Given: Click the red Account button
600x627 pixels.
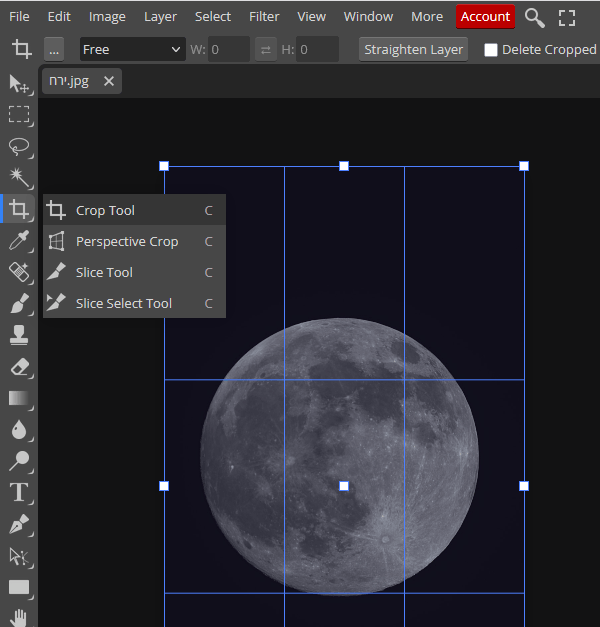Looking at the screenshot, I should point(485,17).
